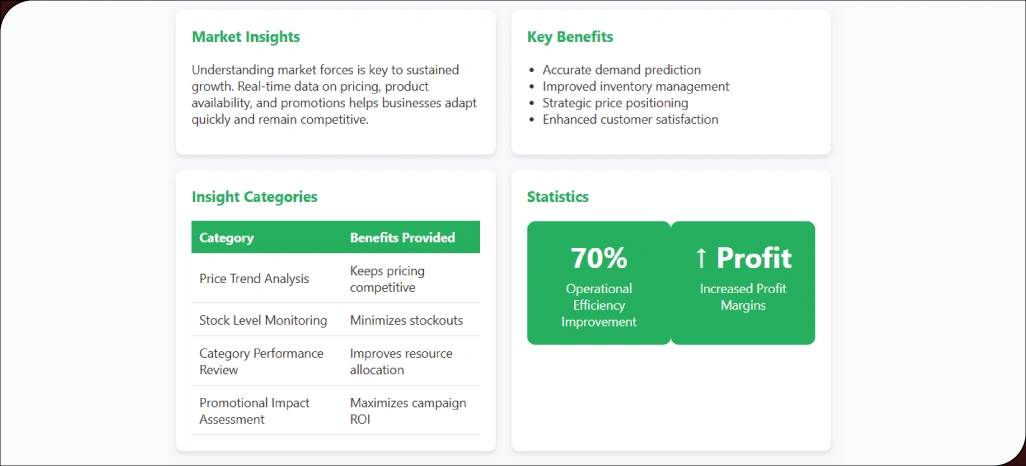Click the Category column header
The image size is (1026, 466).
(x=227, y=238)
